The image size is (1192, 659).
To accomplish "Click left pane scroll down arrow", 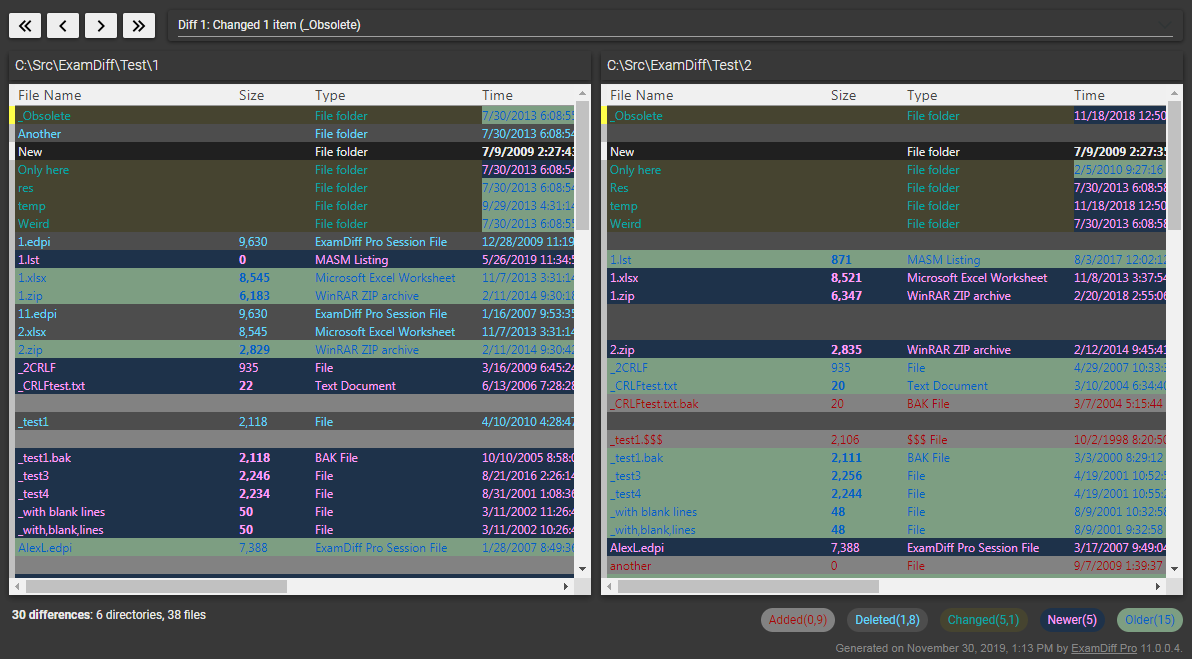I will [x=582, y=569].
